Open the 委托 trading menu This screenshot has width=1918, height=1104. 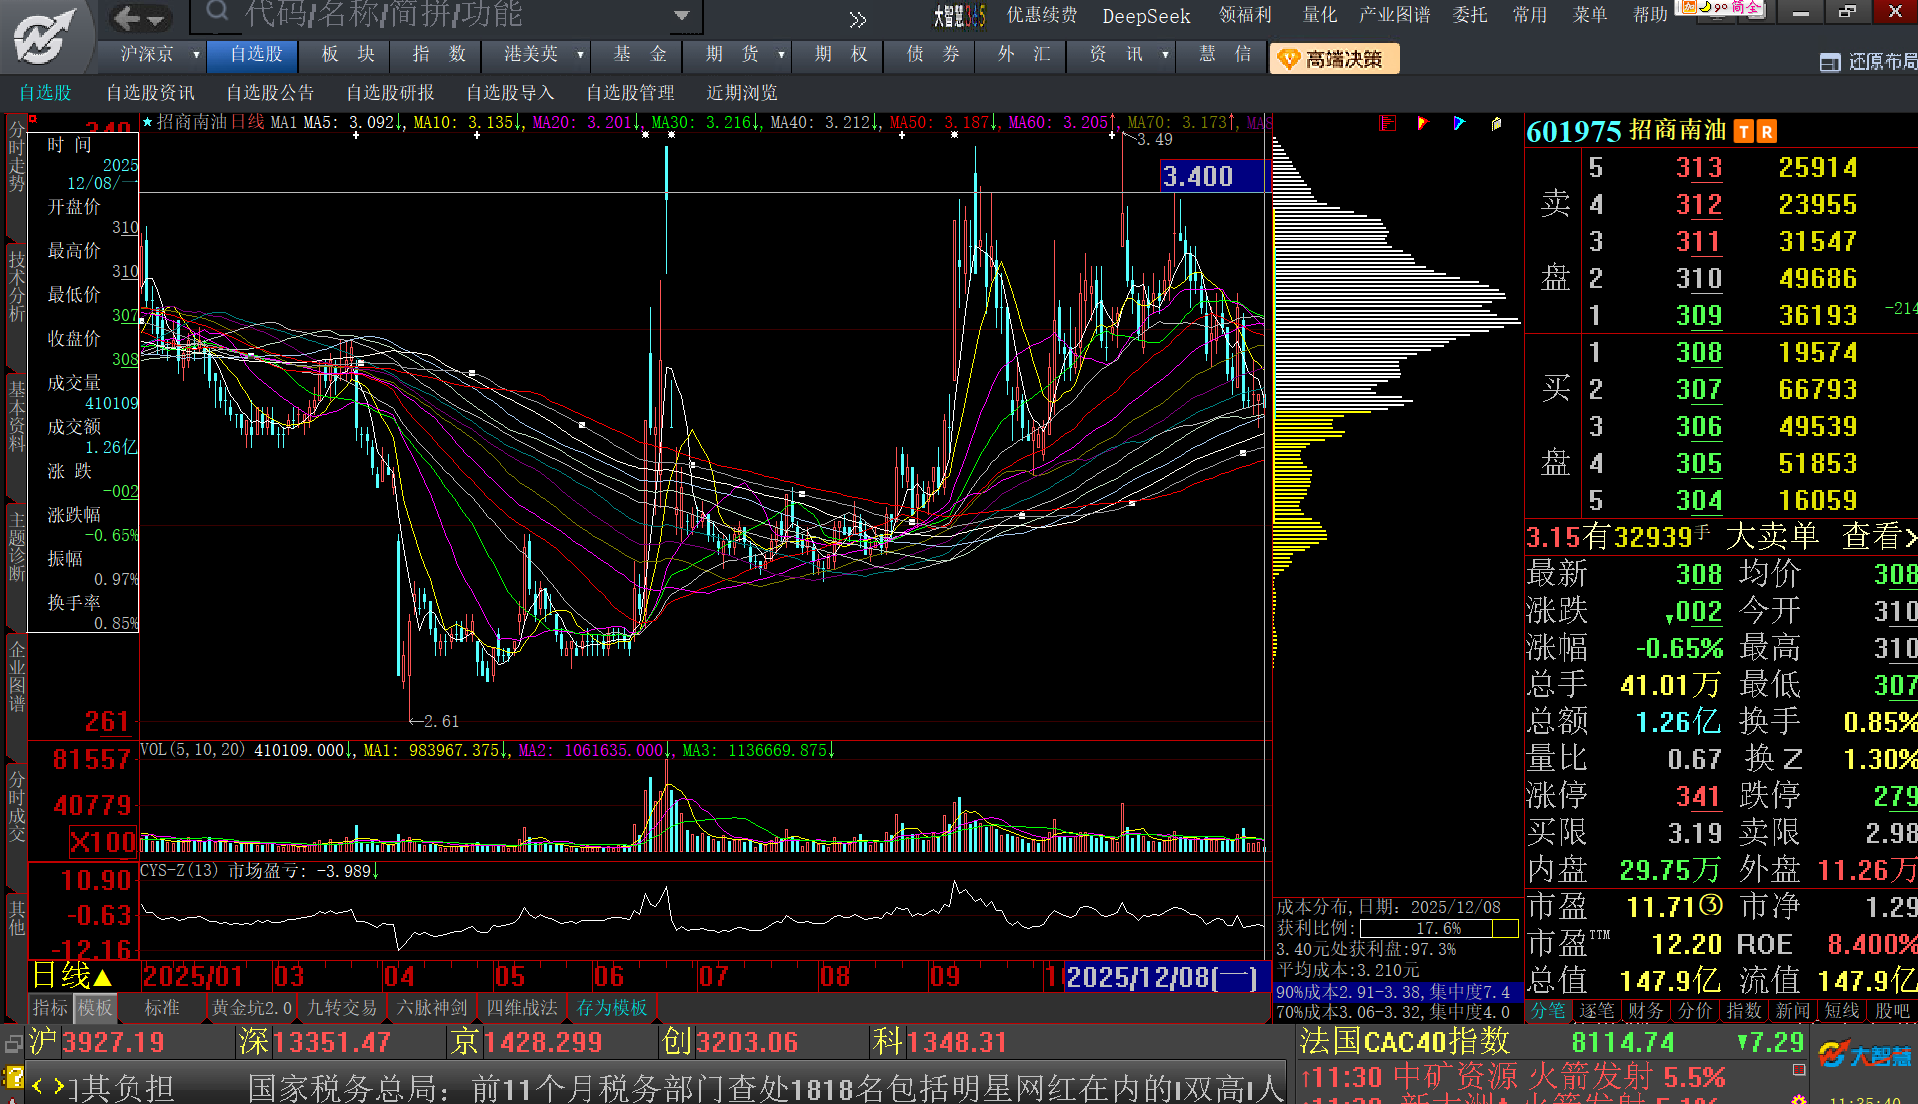pyautogui.click(x=1470, y=15)
